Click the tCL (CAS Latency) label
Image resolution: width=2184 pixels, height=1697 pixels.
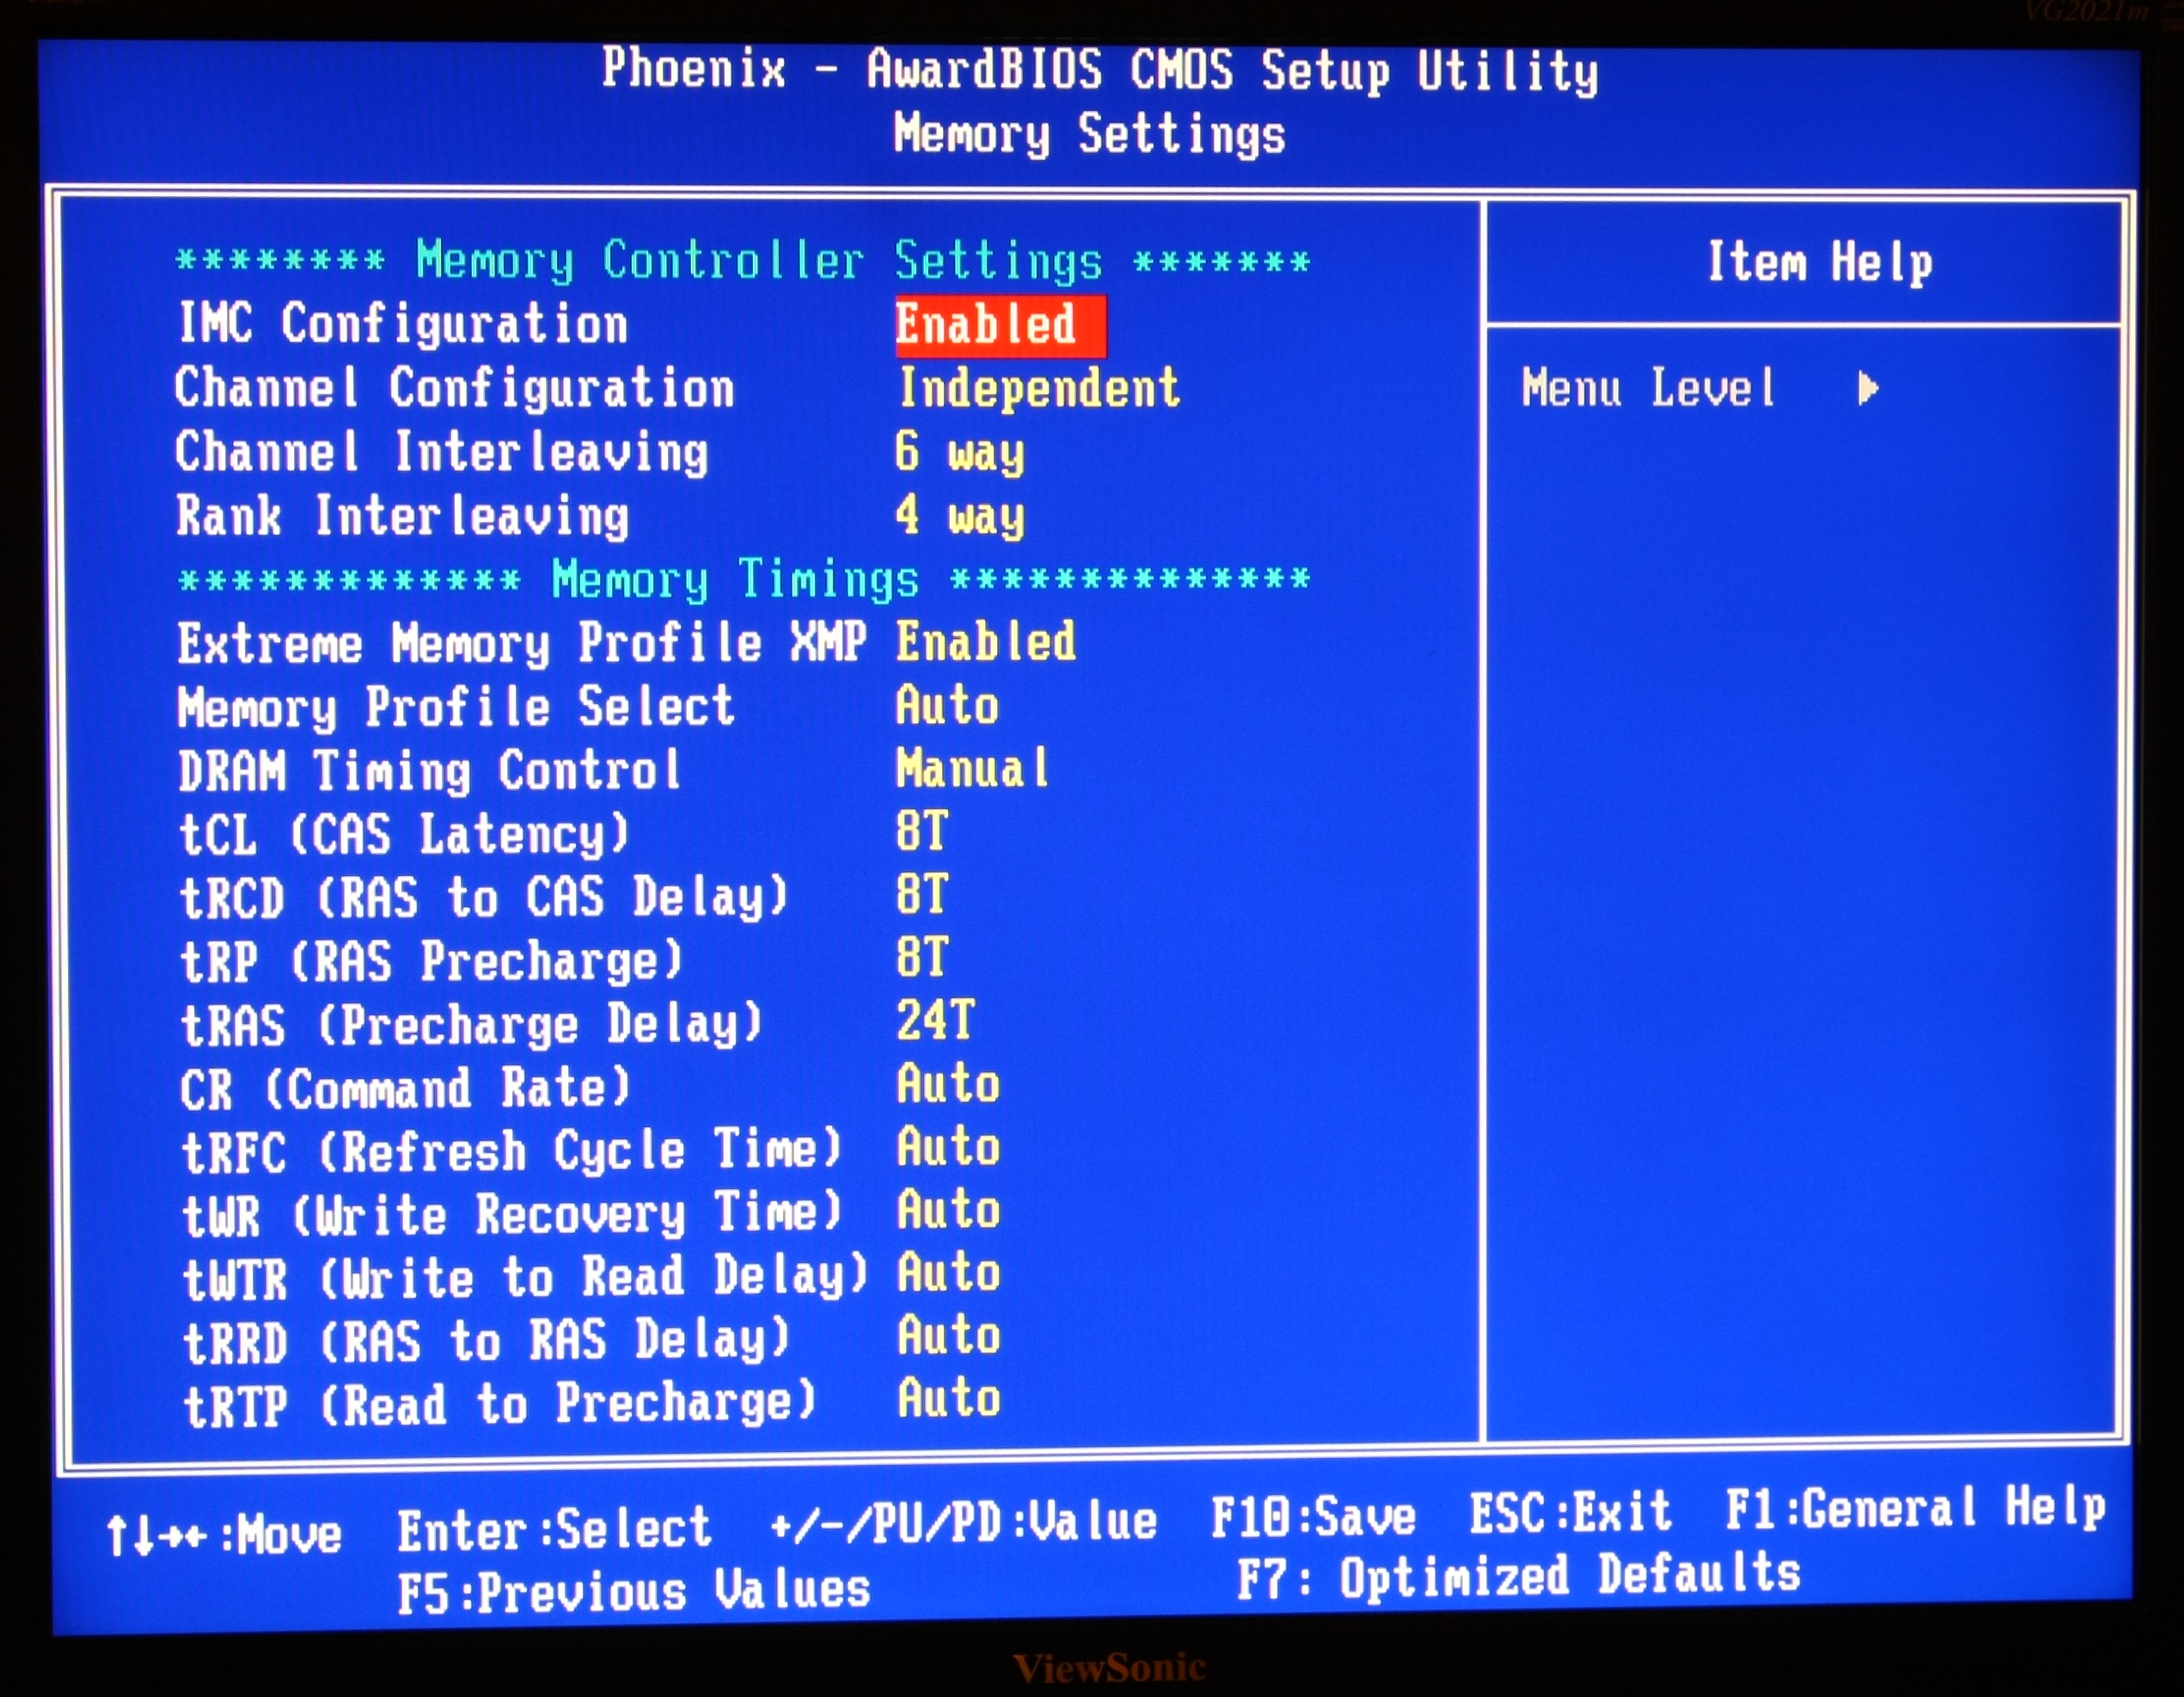coord(404,835)
